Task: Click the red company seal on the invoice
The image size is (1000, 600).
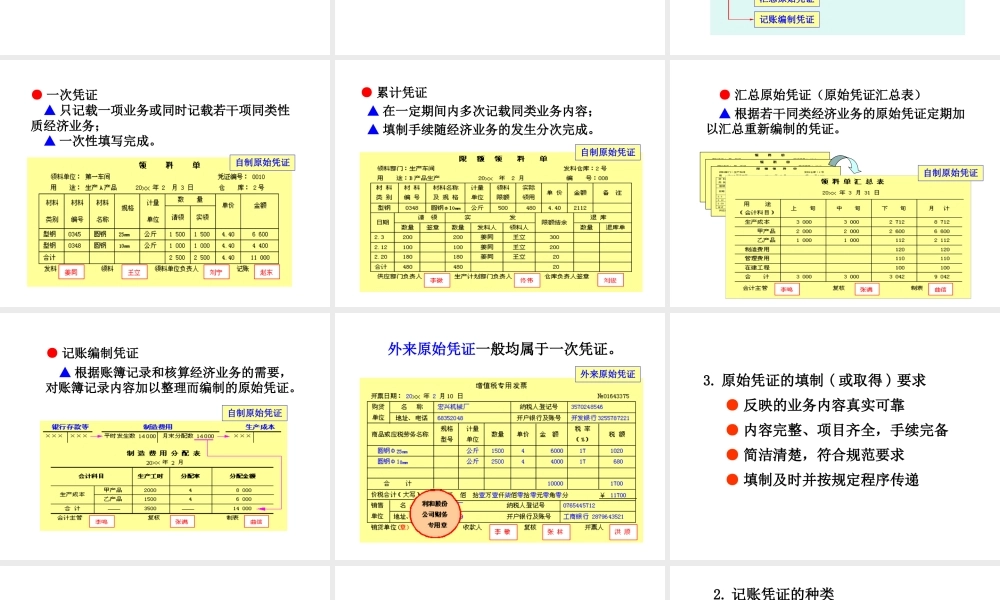Action: coord(437,513)
